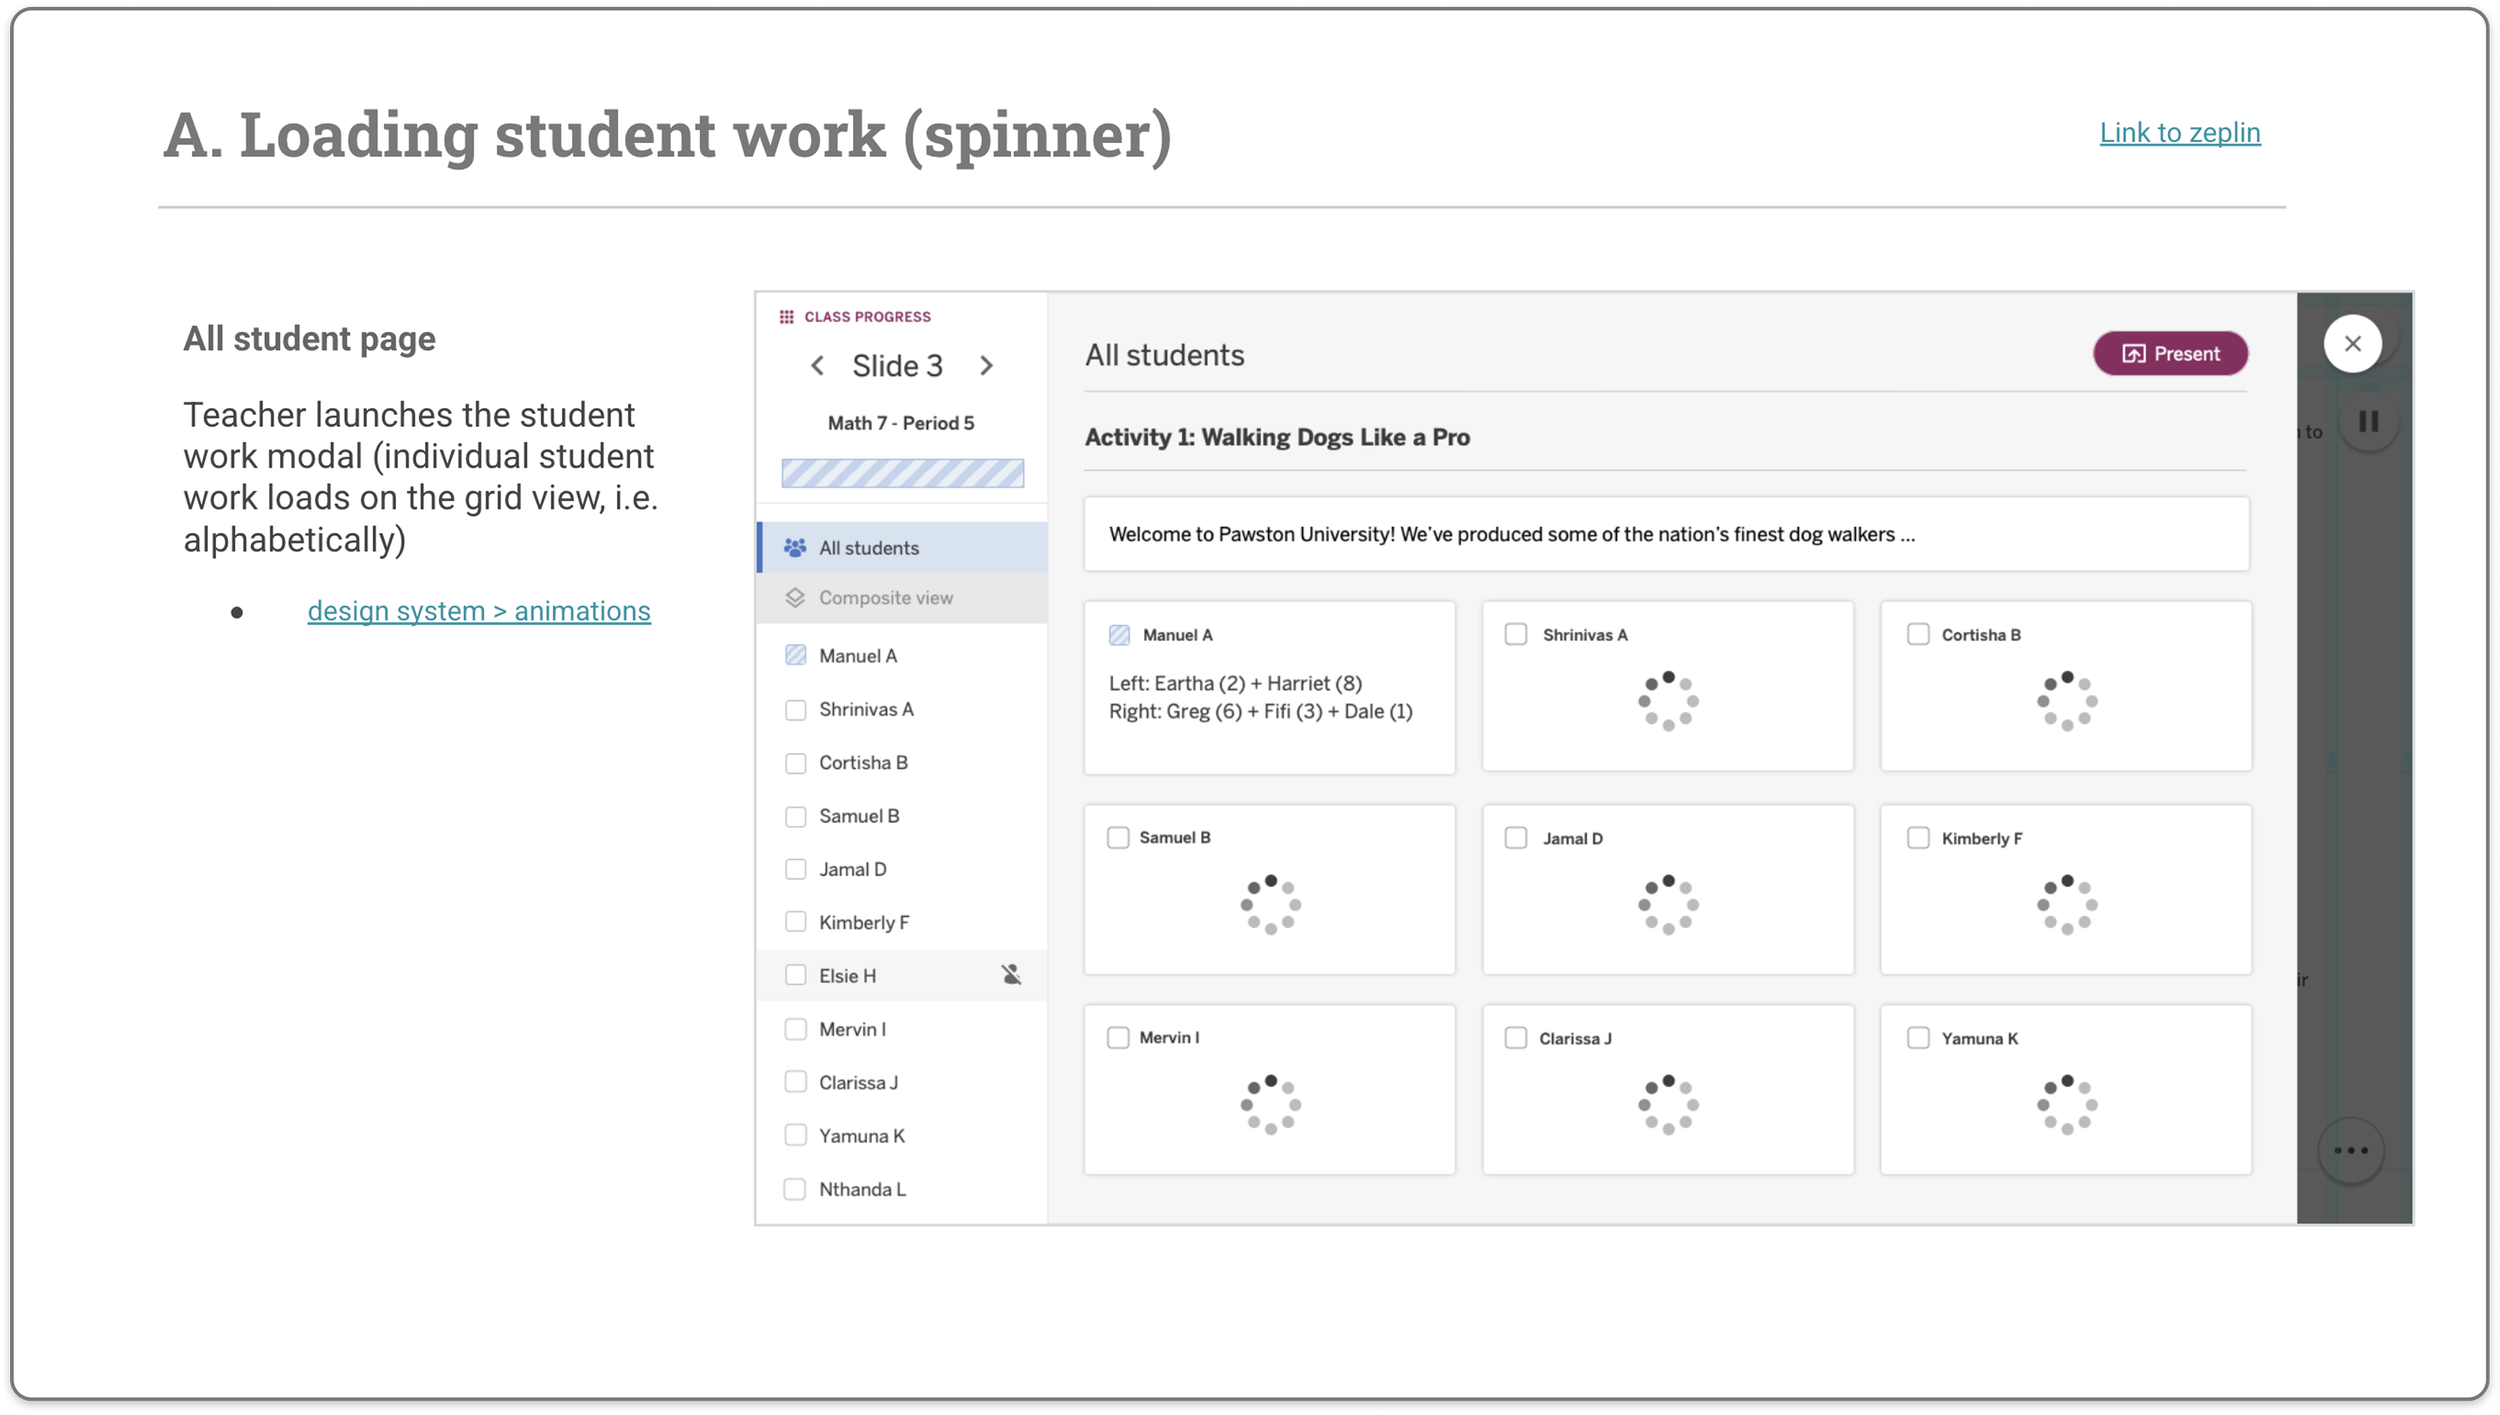The height and width of the screenshot is (1415, 2500).
Task: Click the All students heading in main panel
Action: [1165, 356]
